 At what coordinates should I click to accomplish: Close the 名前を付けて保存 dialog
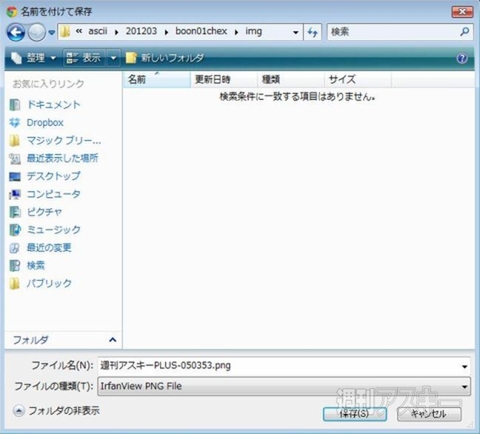coord(462,12)
